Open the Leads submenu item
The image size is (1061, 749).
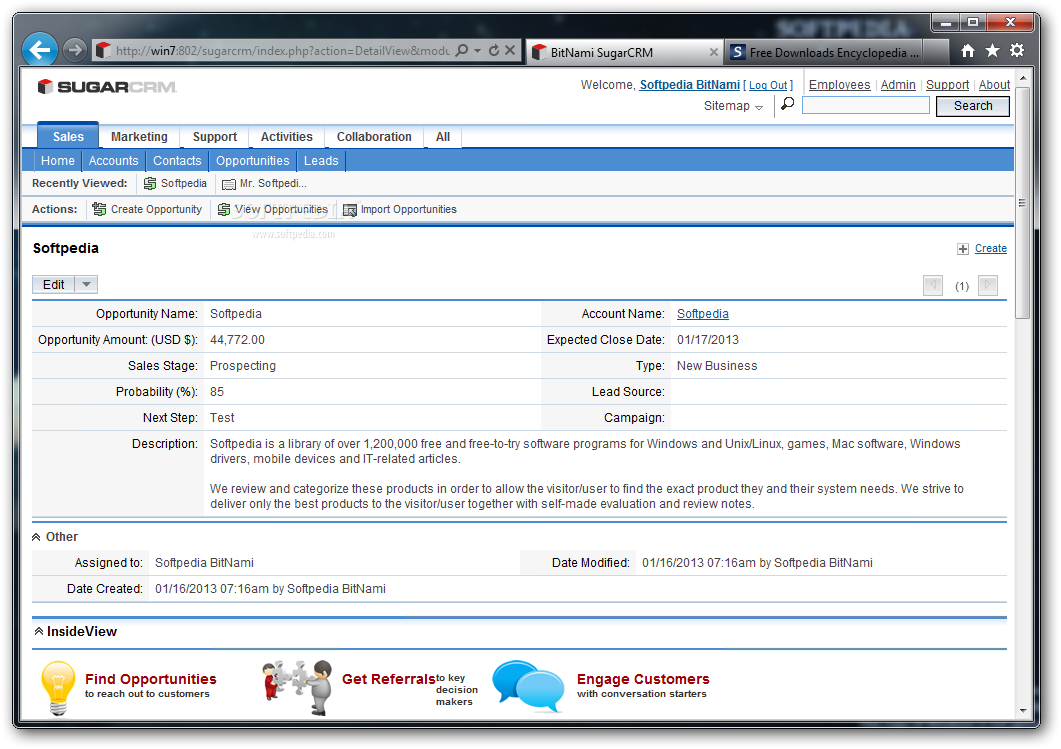[x=321, y=161]
